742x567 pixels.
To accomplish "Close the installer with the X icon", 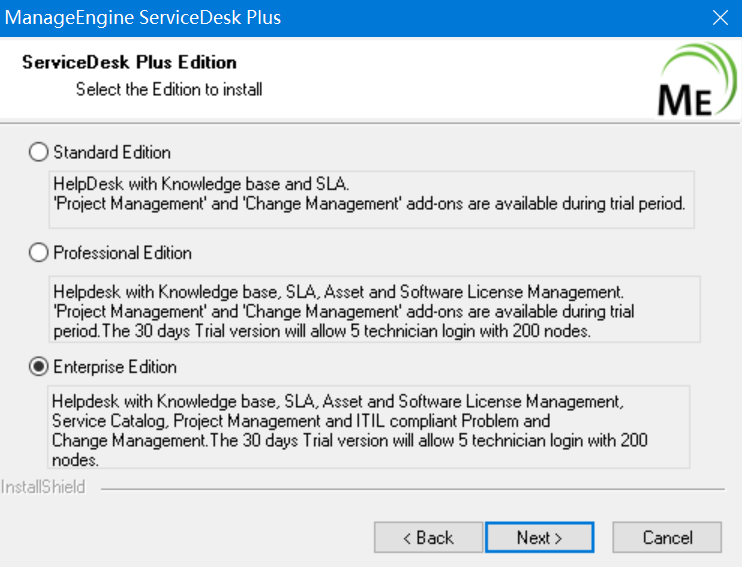I will (x=719, y=18).
